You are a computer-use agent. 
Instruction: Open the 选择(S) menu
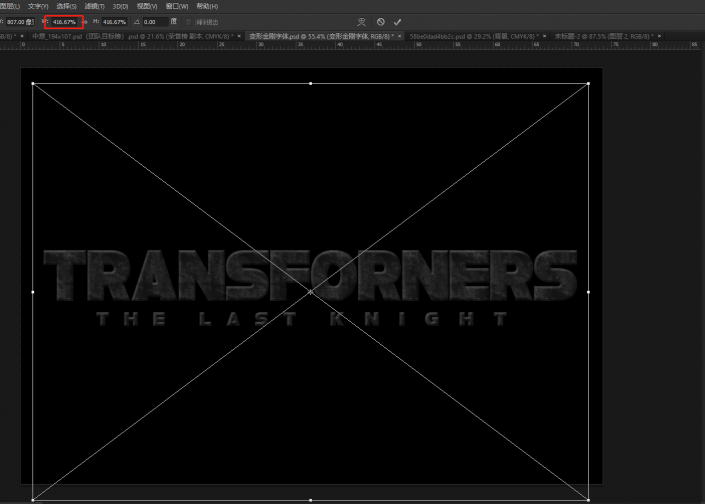tap(66, 6)
